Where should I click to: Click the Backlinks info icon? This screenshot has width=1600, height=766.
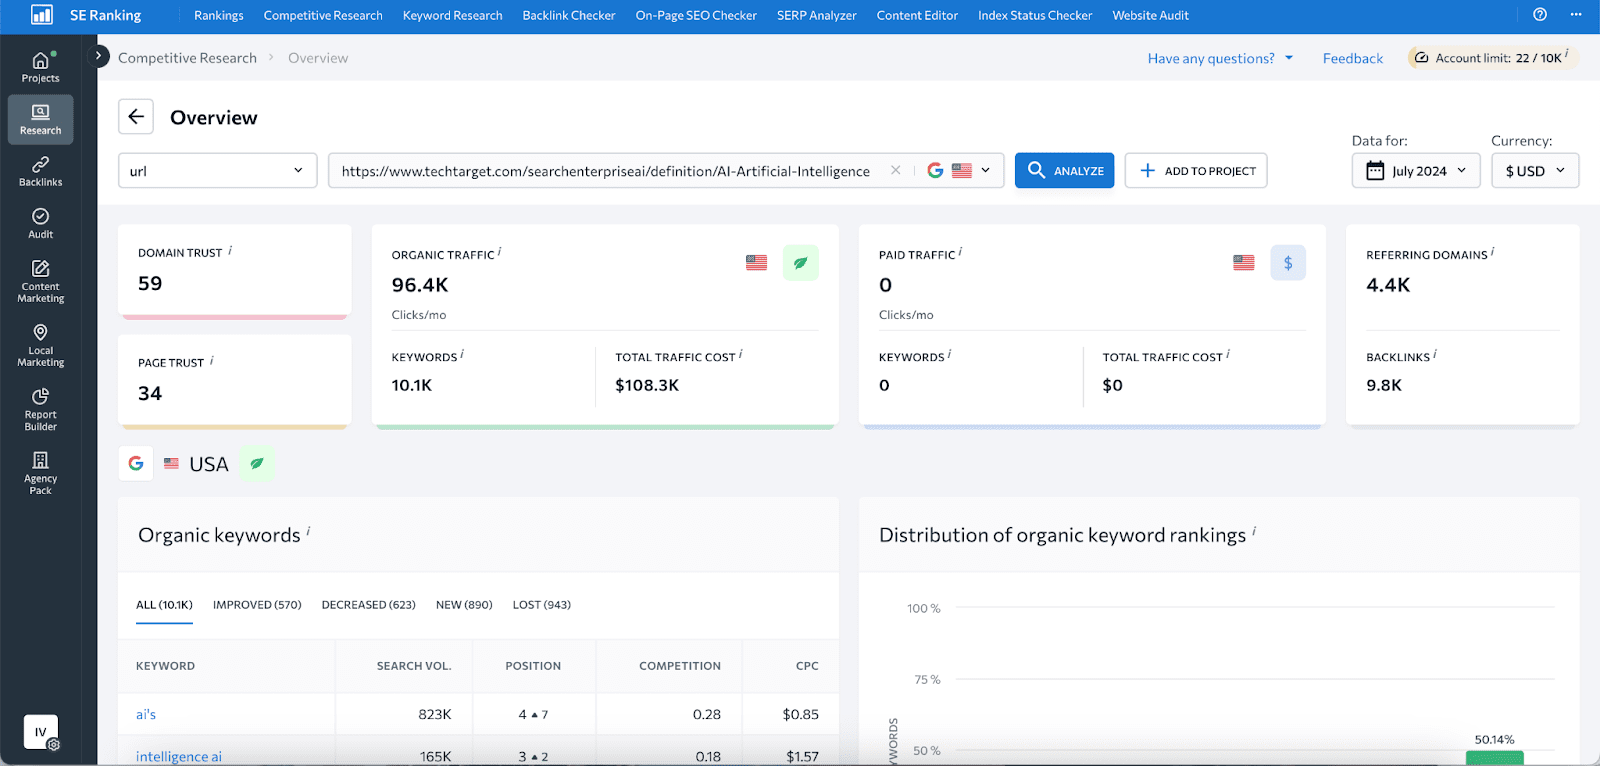pyautogui.click(x=1435, y=355)
